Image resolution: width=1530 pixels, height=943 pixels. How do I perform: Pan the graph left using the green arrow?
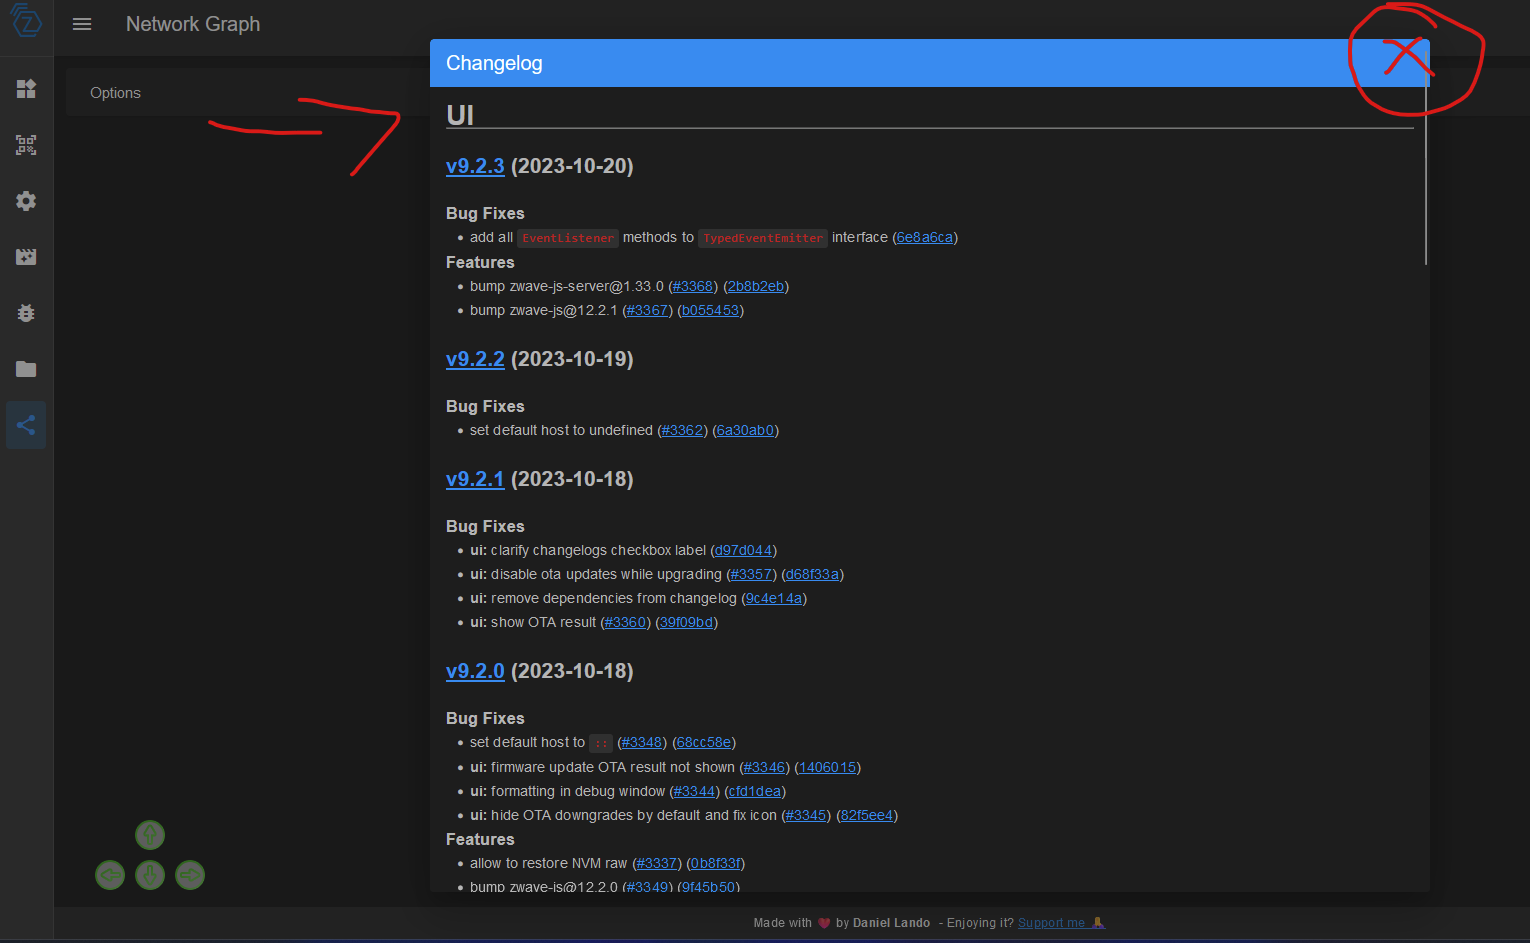click(109, 874)
